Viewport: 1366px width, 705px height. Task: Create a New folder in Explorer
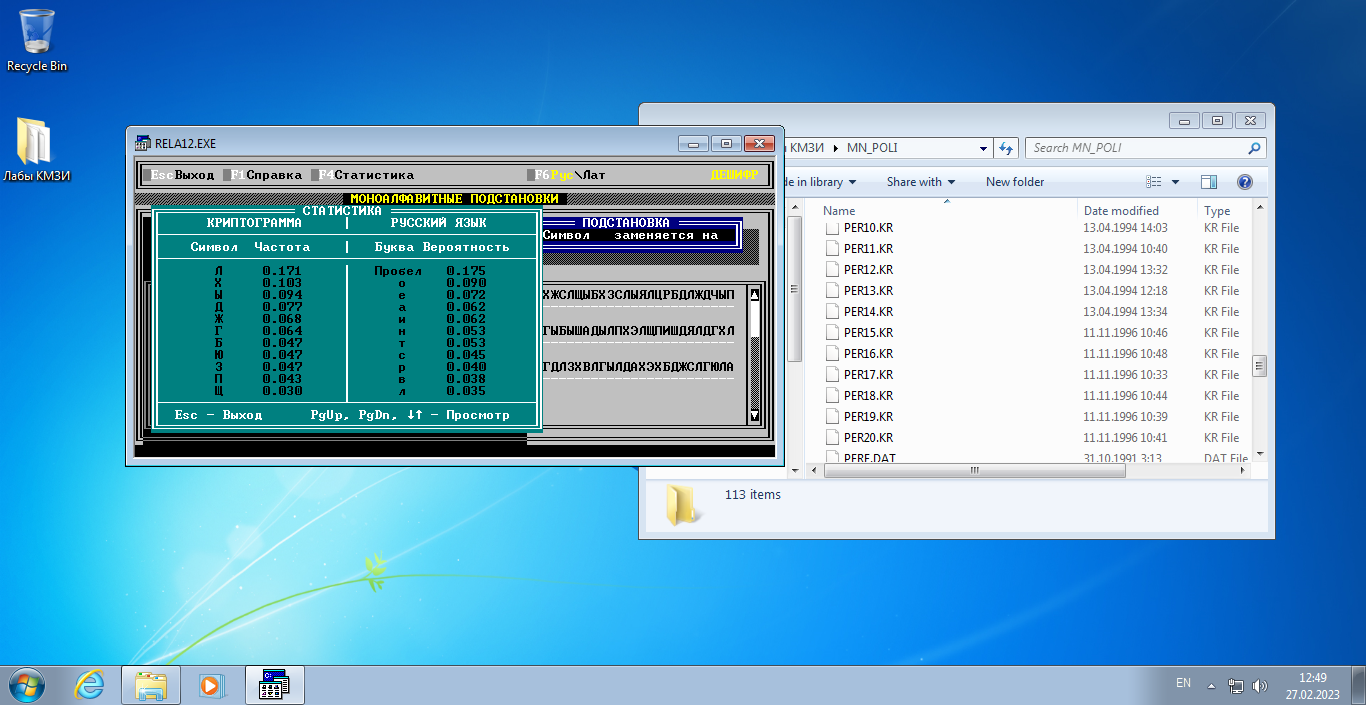coord(1015,182)
